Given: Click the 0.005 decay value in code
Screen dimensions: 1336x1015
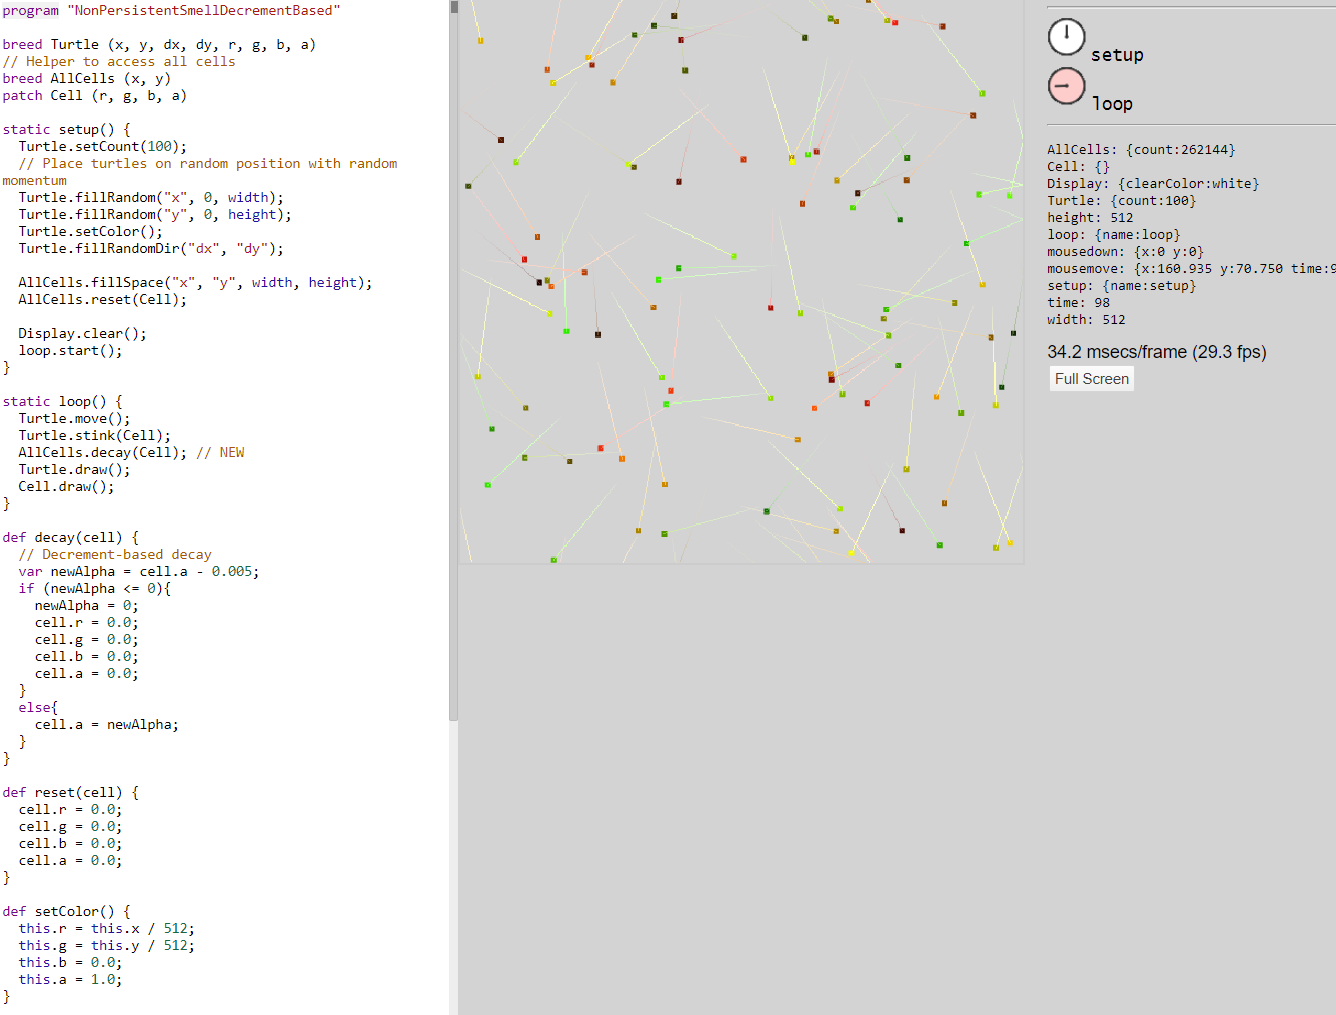Looking at the screenshot, I should [234, 572].
